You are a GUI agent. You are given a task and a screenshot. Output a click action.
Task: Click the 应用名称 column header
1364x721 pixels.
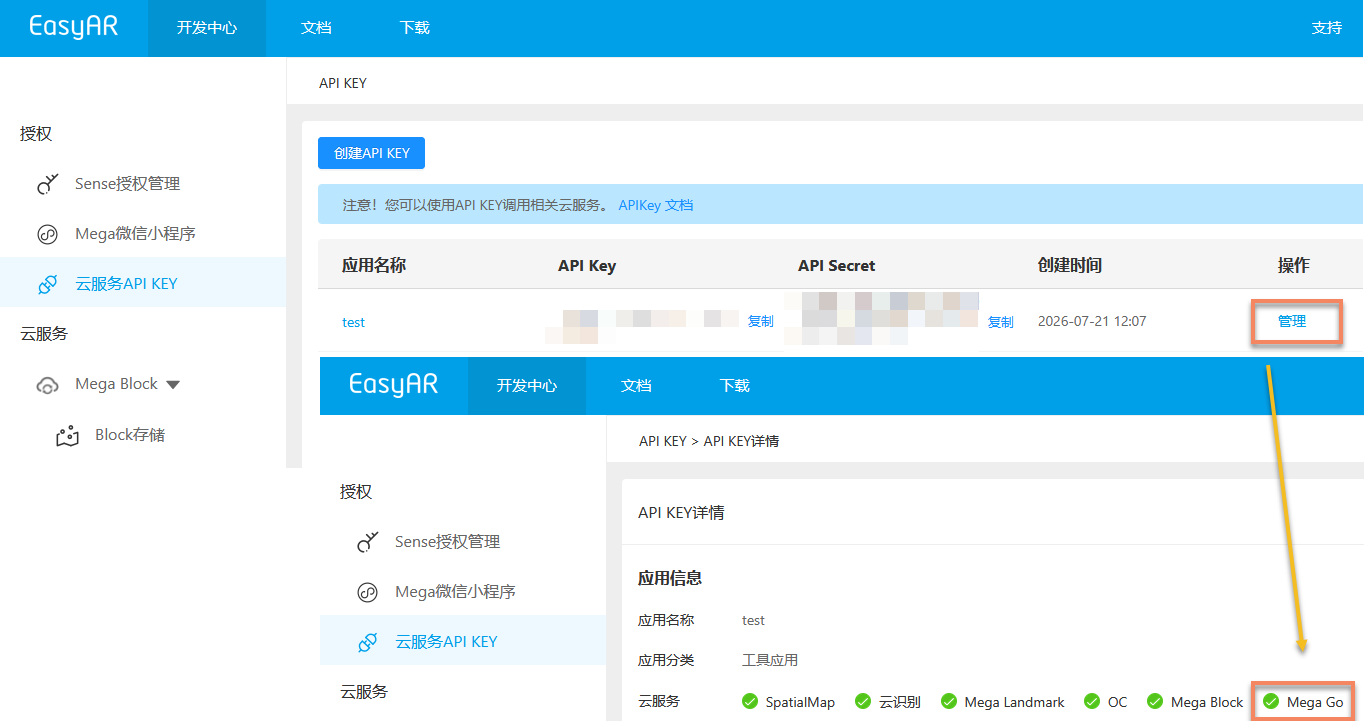point(374,265)
